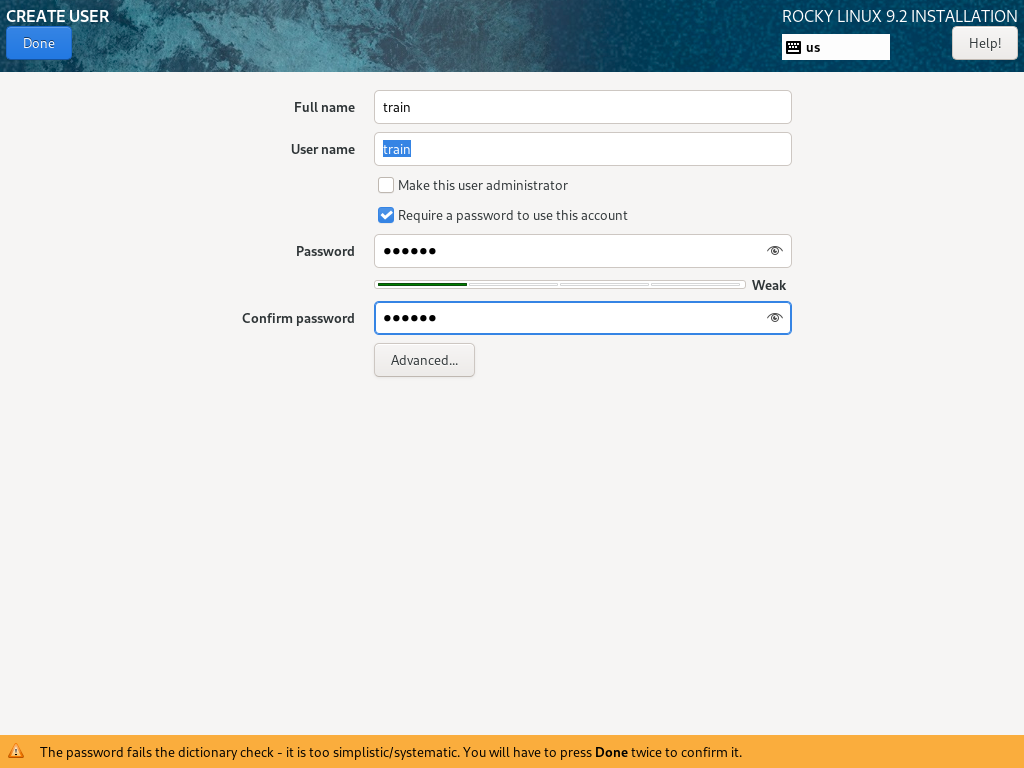The width and height of the screenshot is (1024, 768).
Task: Open the Help! documentation
Action: 984,43
